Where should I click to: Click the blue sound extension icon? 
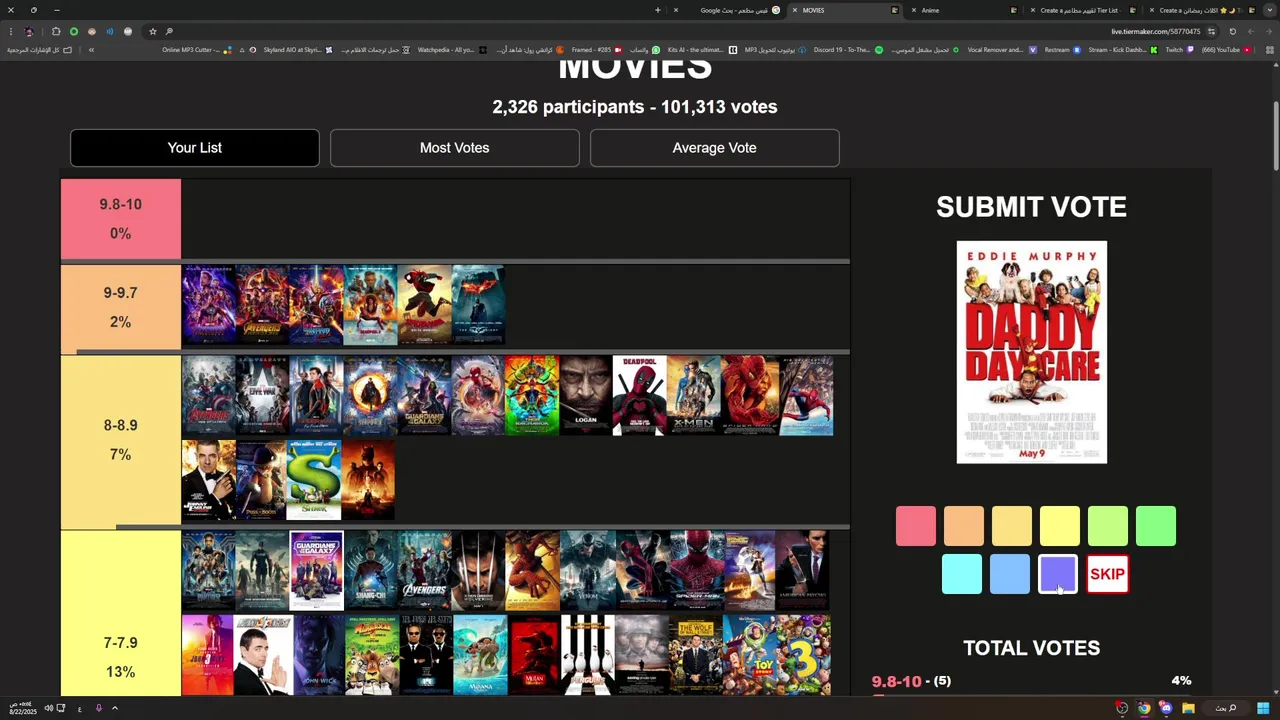click(x=110, y=31)
